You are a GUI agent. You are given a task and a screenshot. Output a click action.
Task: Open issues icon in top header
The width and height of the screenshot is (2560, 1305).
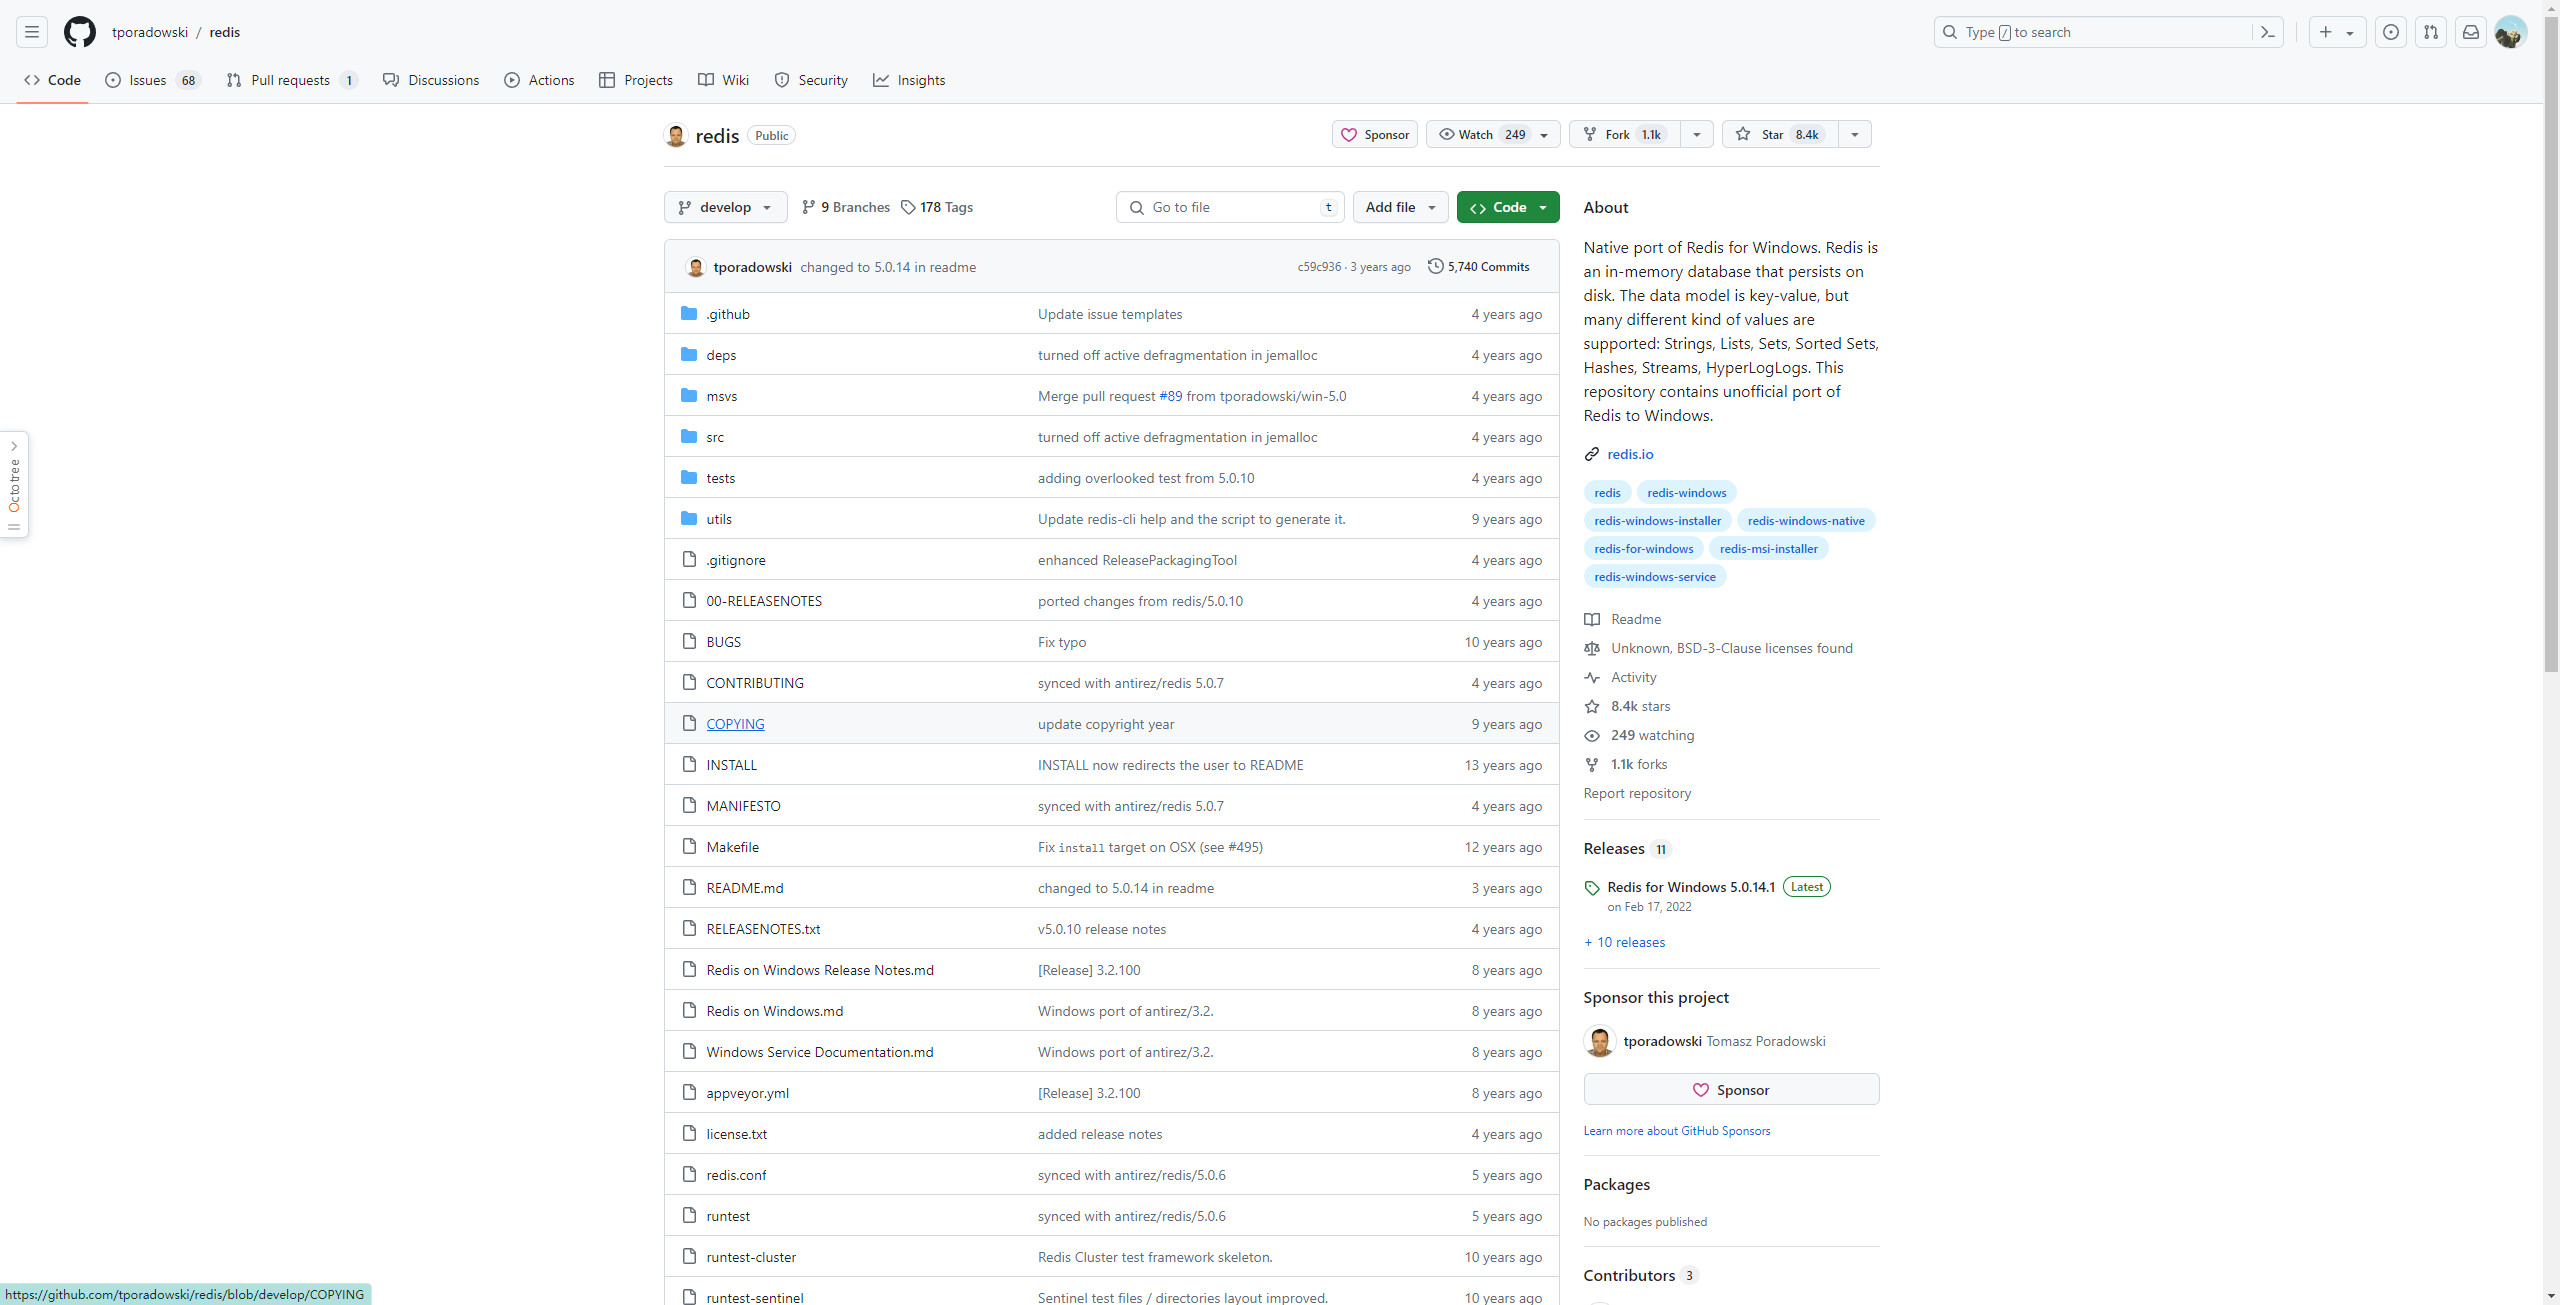(2390, 32)
